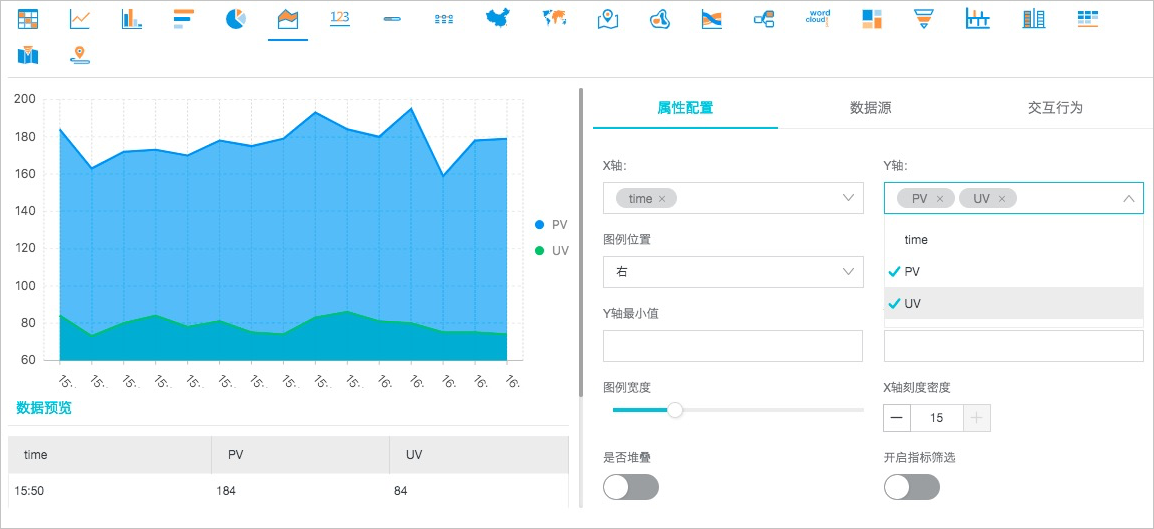Select the treemap chart icon
The width and height of the screenshot is (1154, 529).
872,18
